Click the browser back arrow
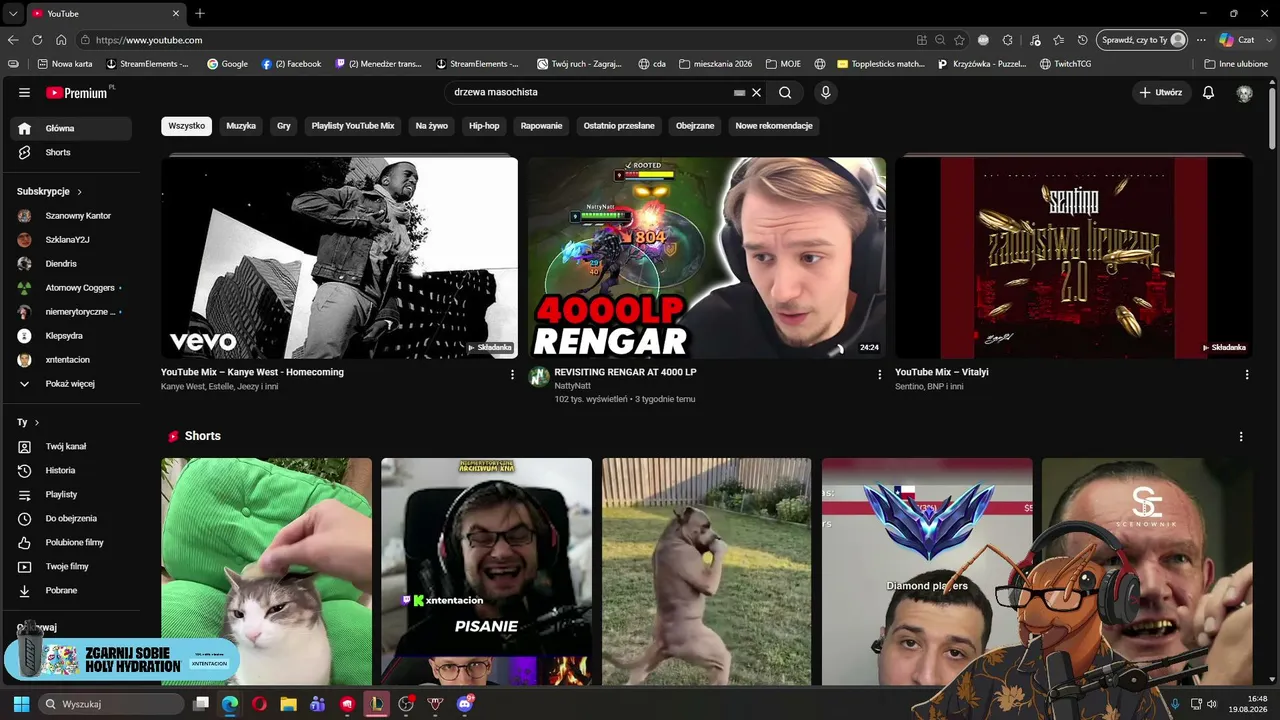The width and height of the screenshot is (1280, 720). (x=13, y=40)
